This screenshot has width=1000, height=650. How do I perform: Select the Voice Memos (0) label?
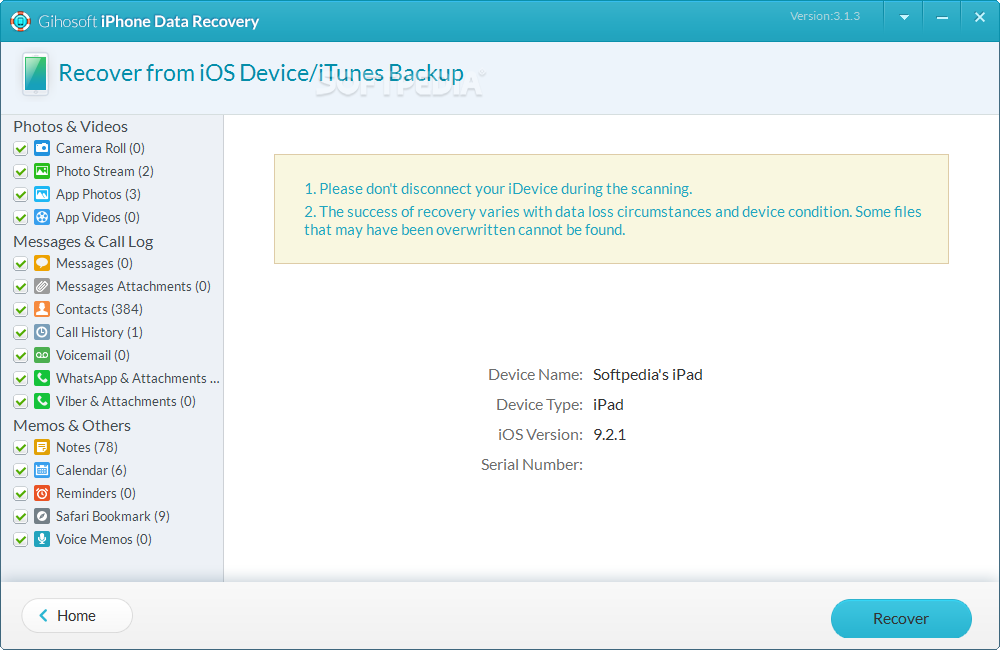tap(104, 538)
